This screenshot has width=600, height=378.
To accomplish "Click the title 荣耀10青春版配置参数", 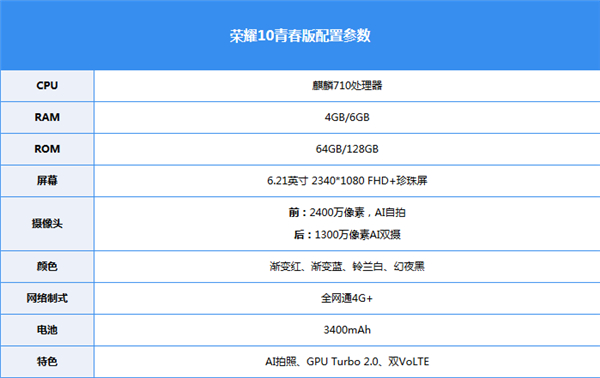I will click(x=300, y=36).
